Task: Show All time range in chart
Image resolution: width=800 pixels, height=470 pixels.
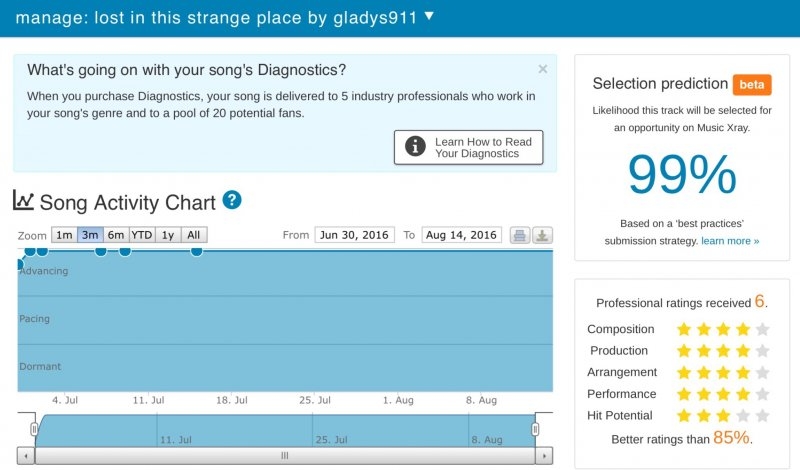Action: pyautogui.click(x=194, y=235)
